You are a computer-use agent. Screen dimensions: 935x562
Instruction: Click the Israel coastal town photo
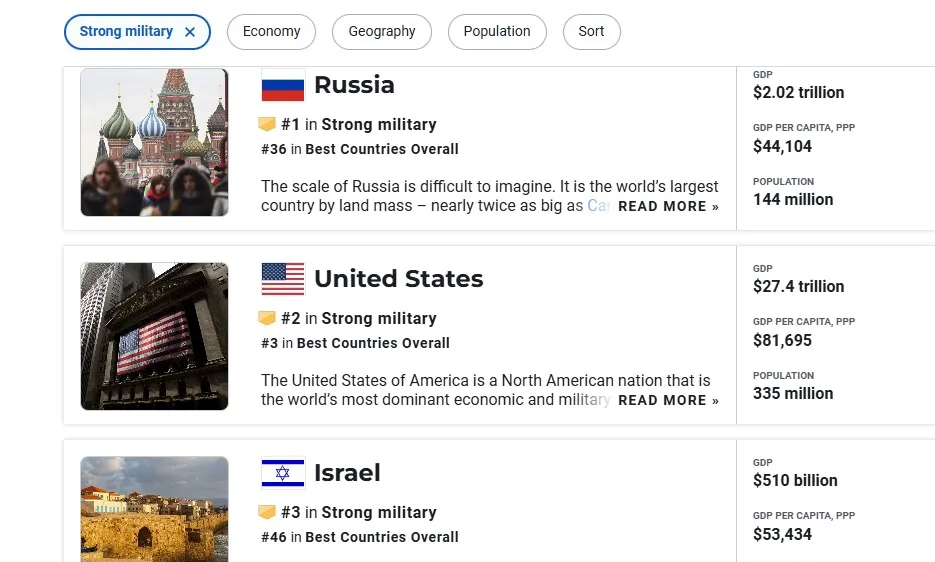tap(154, 509)
